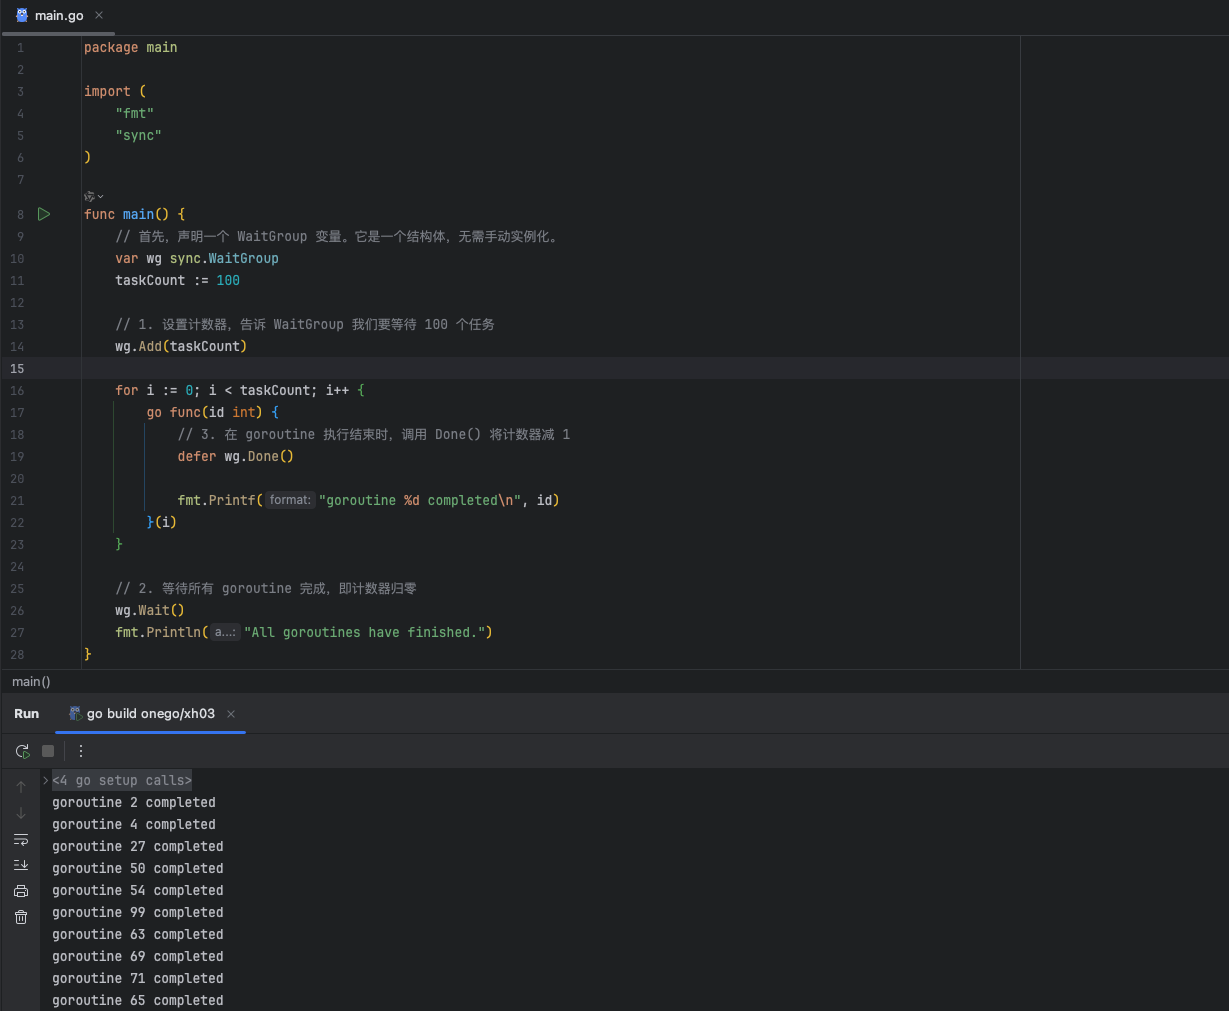The image size is (1229, 1011).
Task: Toggle scroll to end of console
Action: 21,865
